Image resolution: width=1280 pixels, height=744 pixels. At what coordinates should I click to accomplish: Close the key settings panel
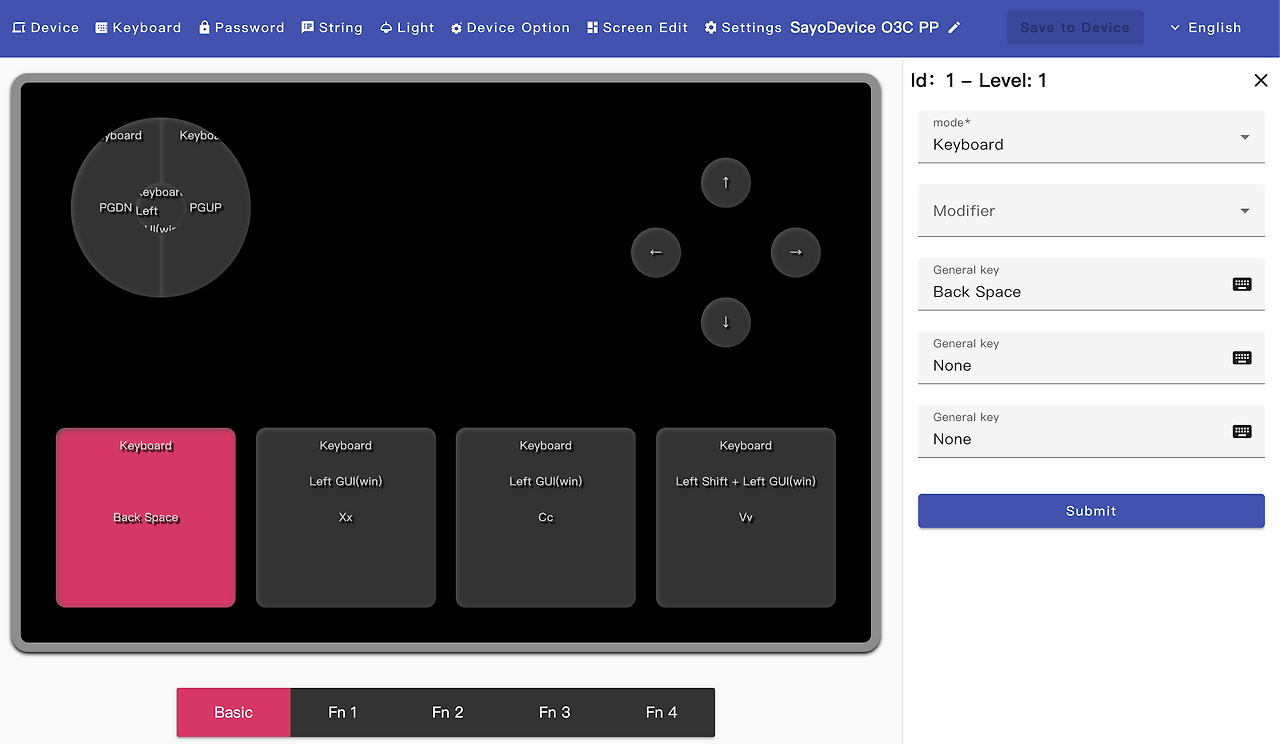pos(1261,81)
